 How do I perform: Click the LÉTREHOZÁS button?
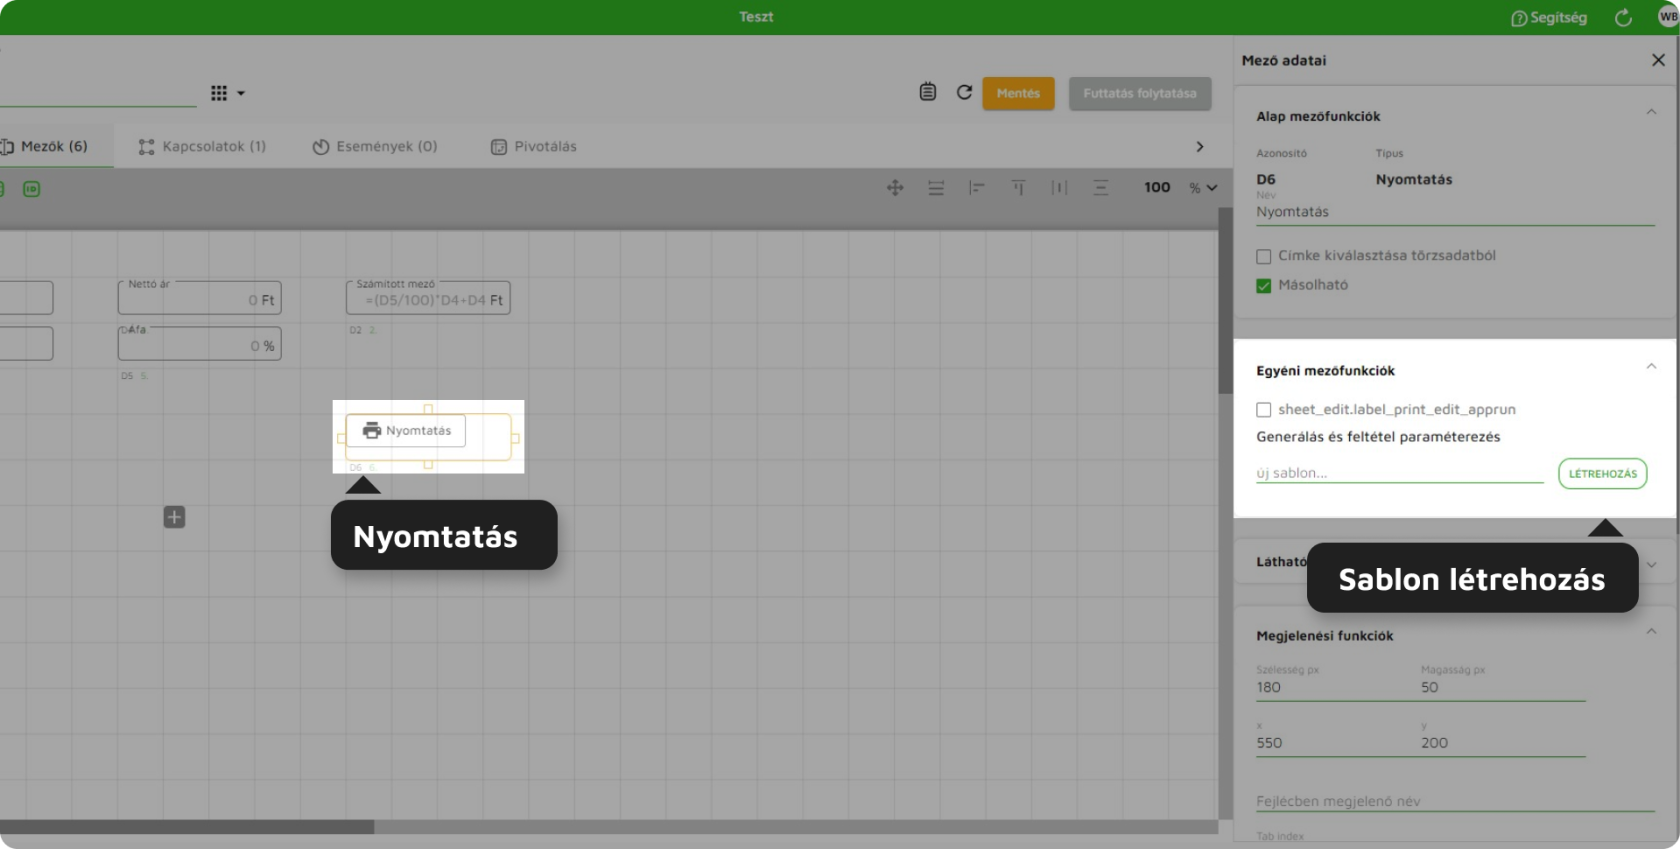pos(1602,473)
